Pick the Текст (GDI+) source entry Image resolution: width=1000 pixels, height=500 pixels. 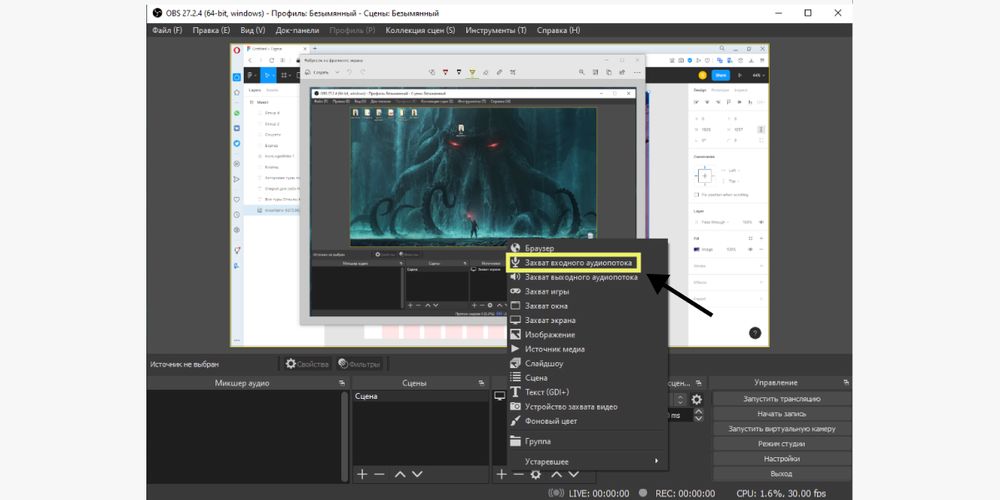pos(546,392)
